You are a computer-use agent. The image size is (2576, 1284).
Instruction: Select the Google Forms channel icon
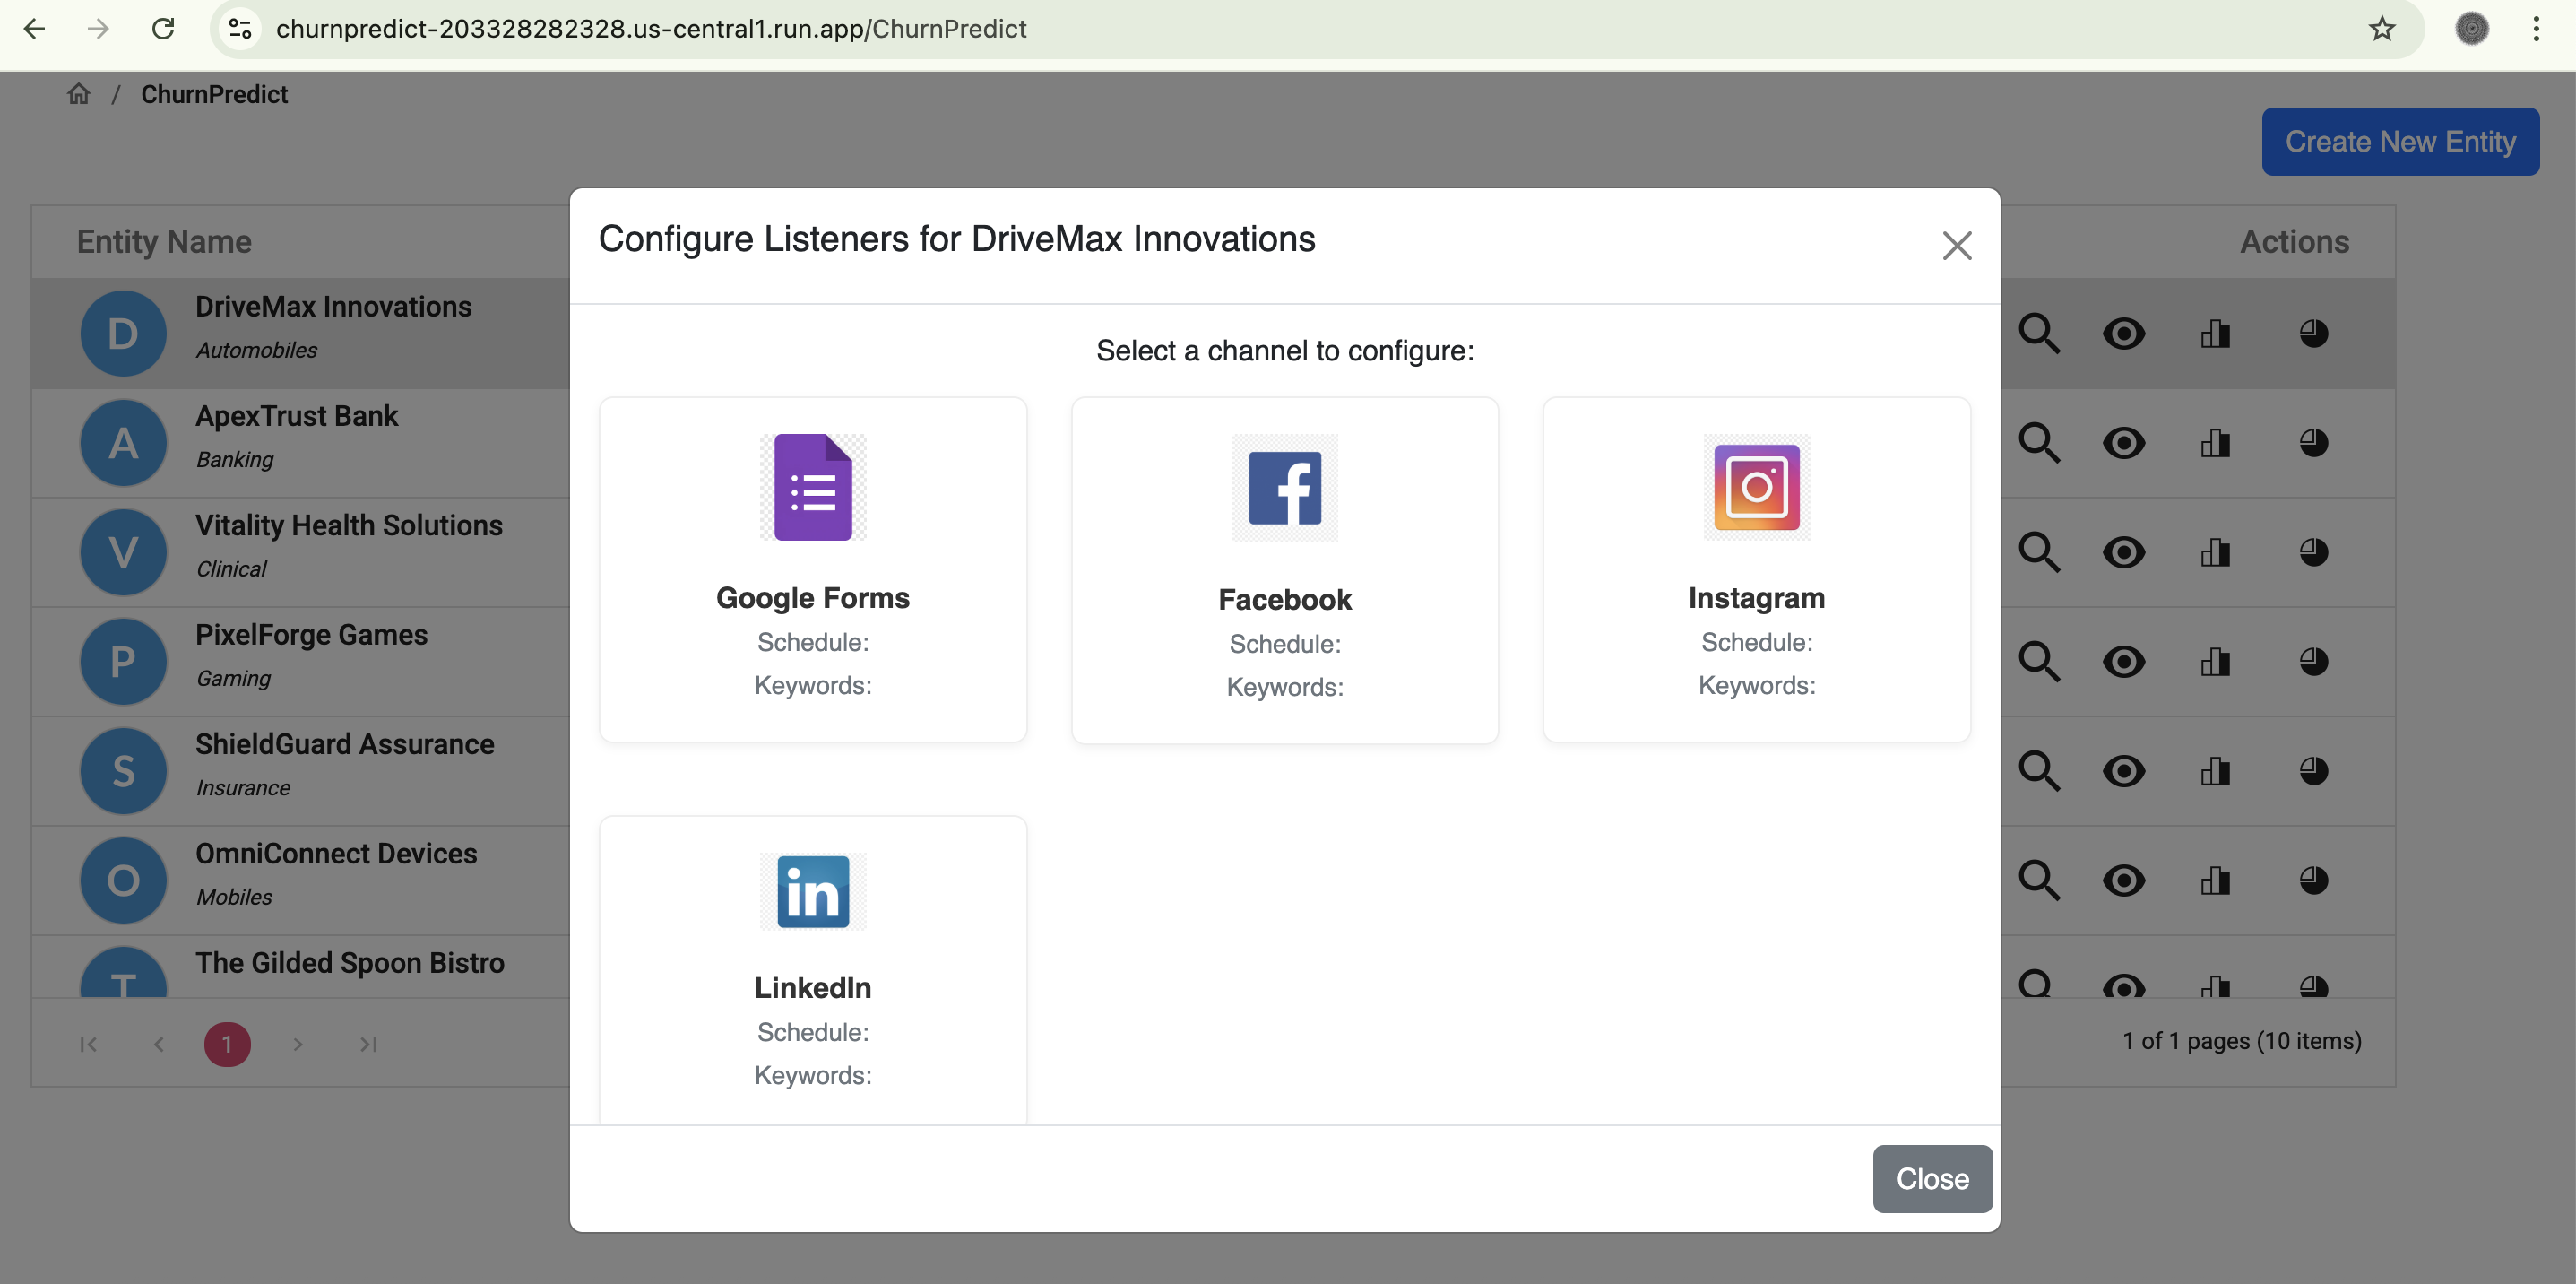pos(812,487)
